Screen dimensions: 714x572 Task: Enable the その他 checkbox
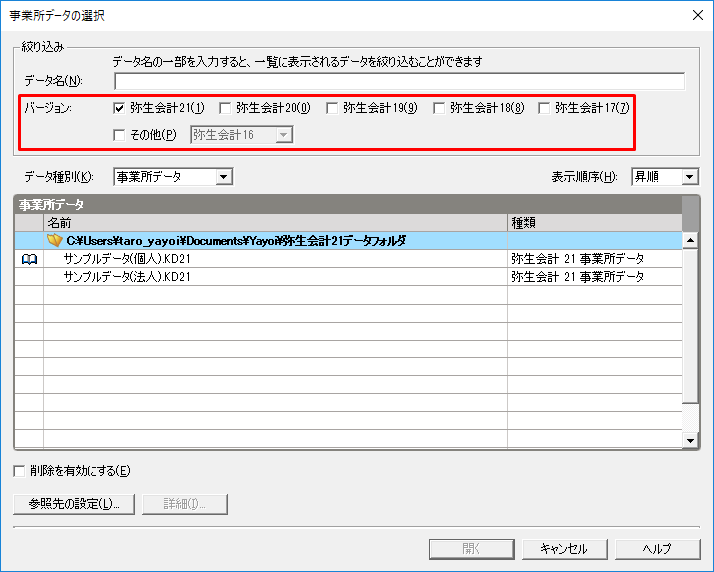(120, 134)
